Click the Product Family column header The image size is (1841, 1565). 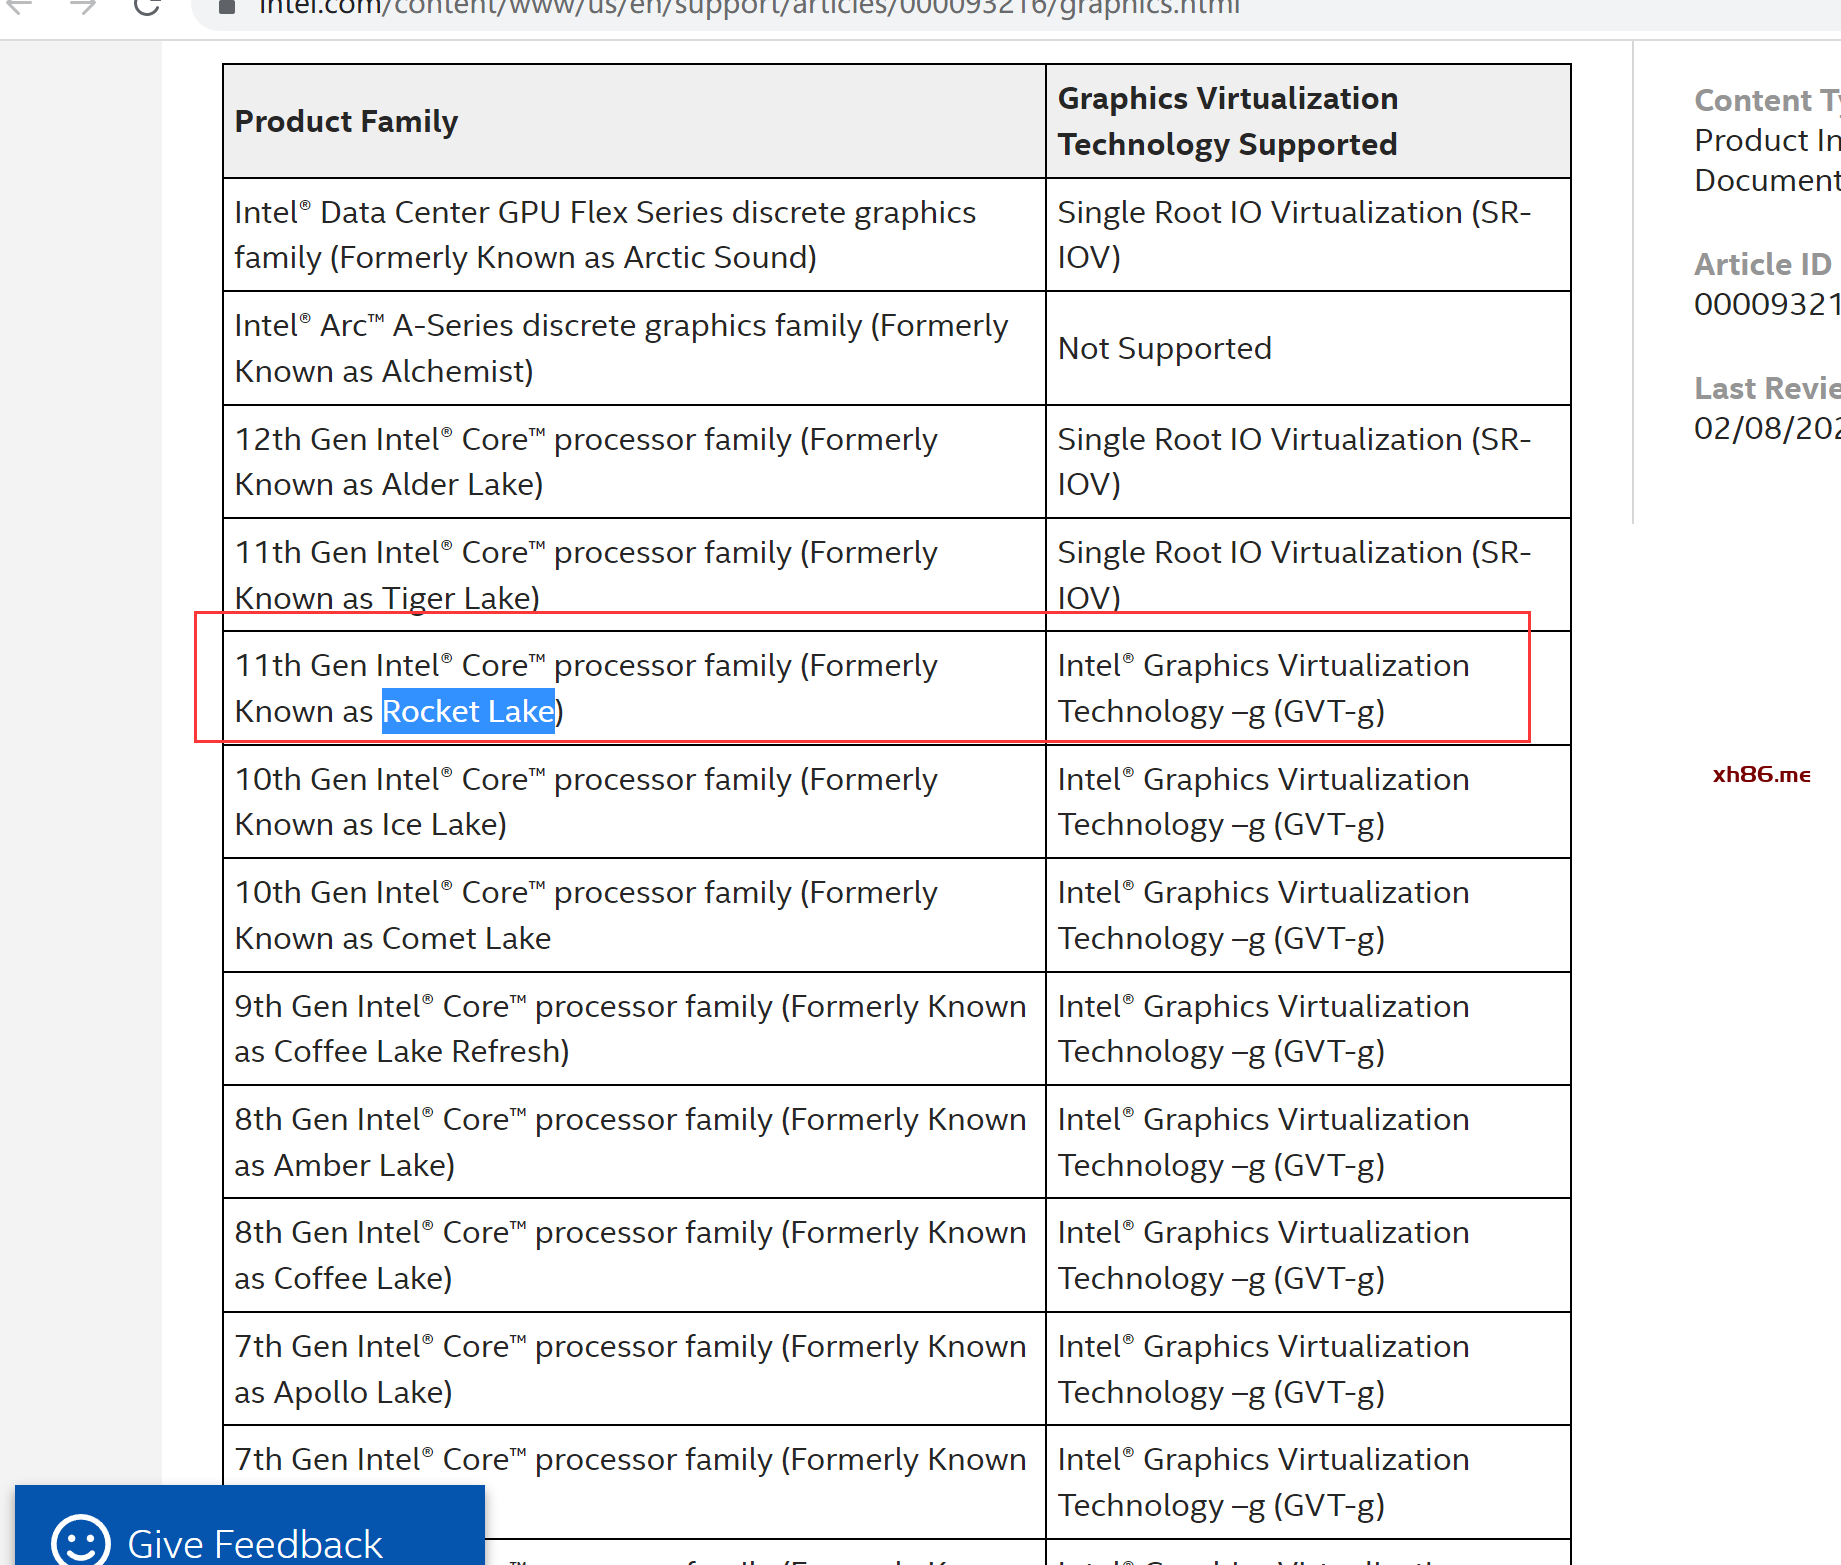tap(634, 121)
